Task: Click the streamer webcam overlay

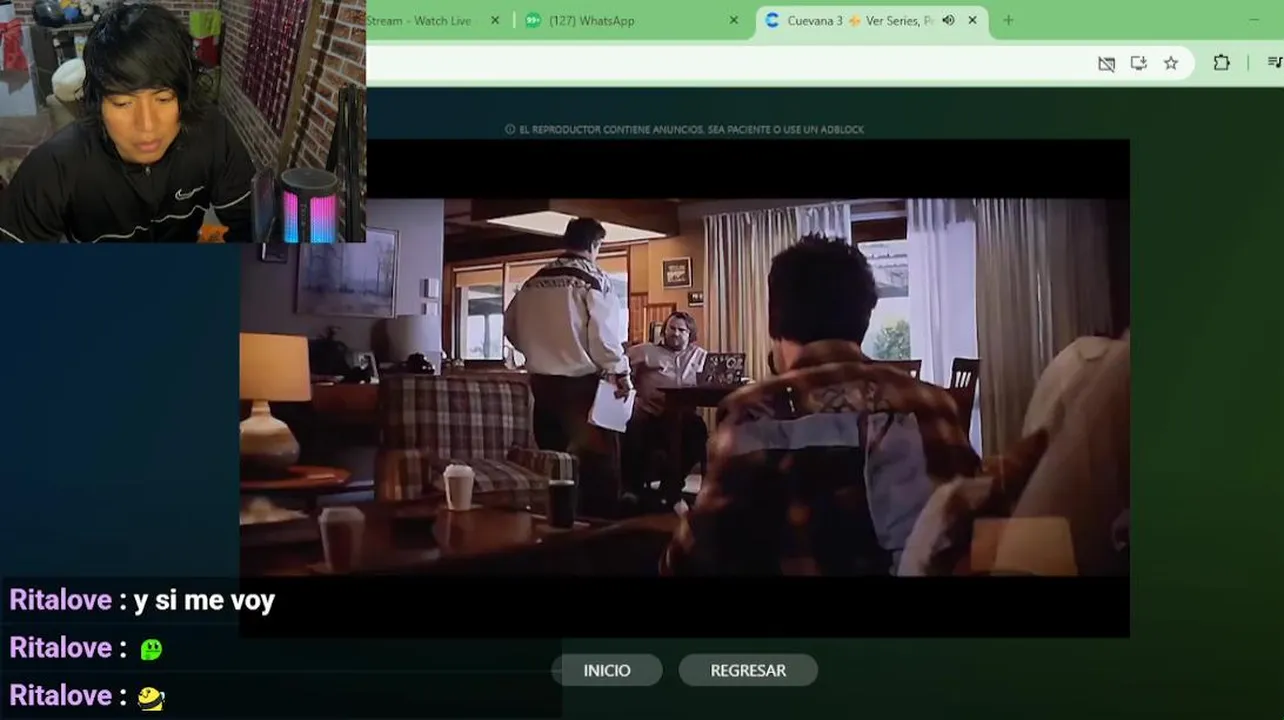Action: coord(183,121)
